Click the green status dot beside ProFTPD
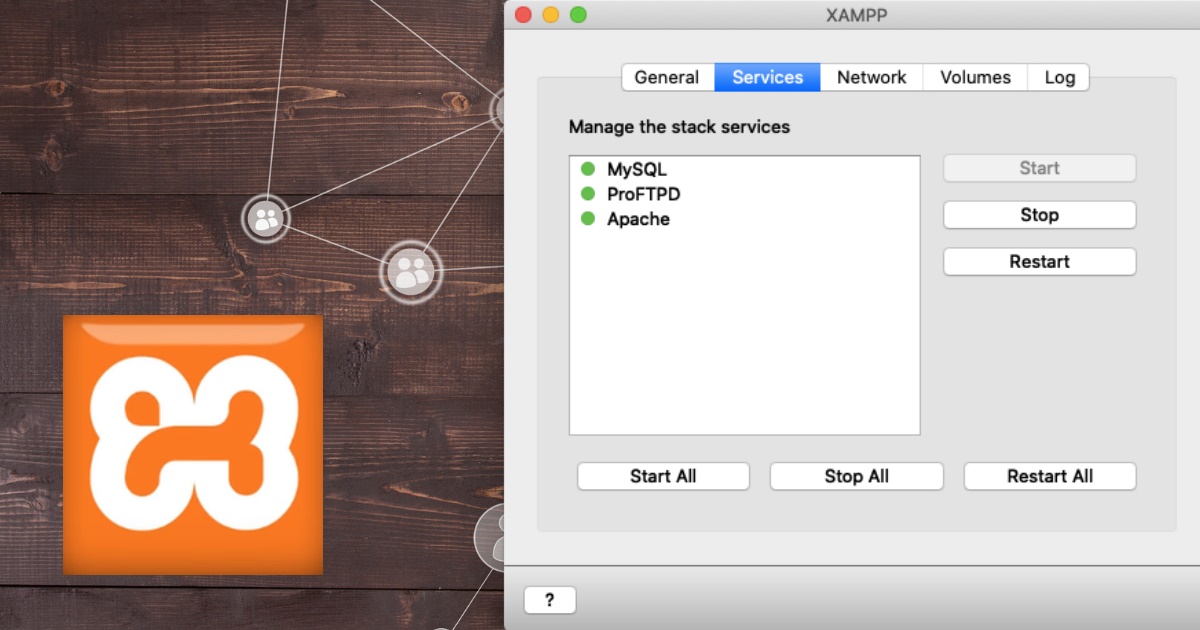1200x630 pixels. point(588,194)
